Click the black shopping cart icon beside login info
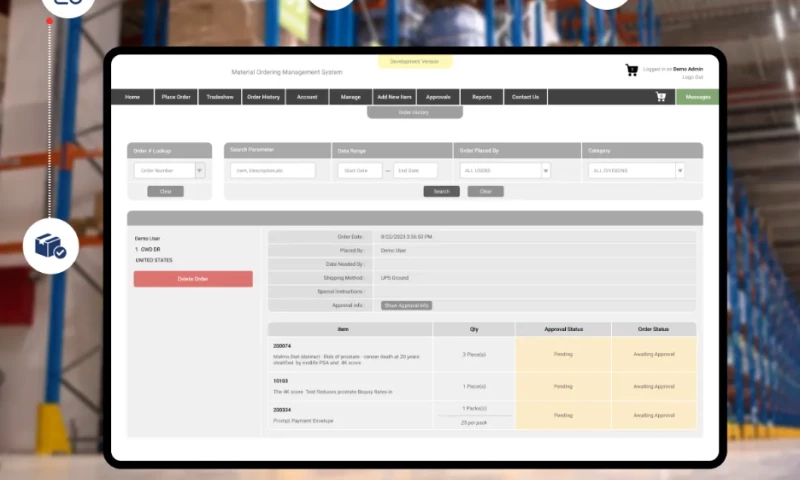 pyautogui.click(x=632, y=70)
